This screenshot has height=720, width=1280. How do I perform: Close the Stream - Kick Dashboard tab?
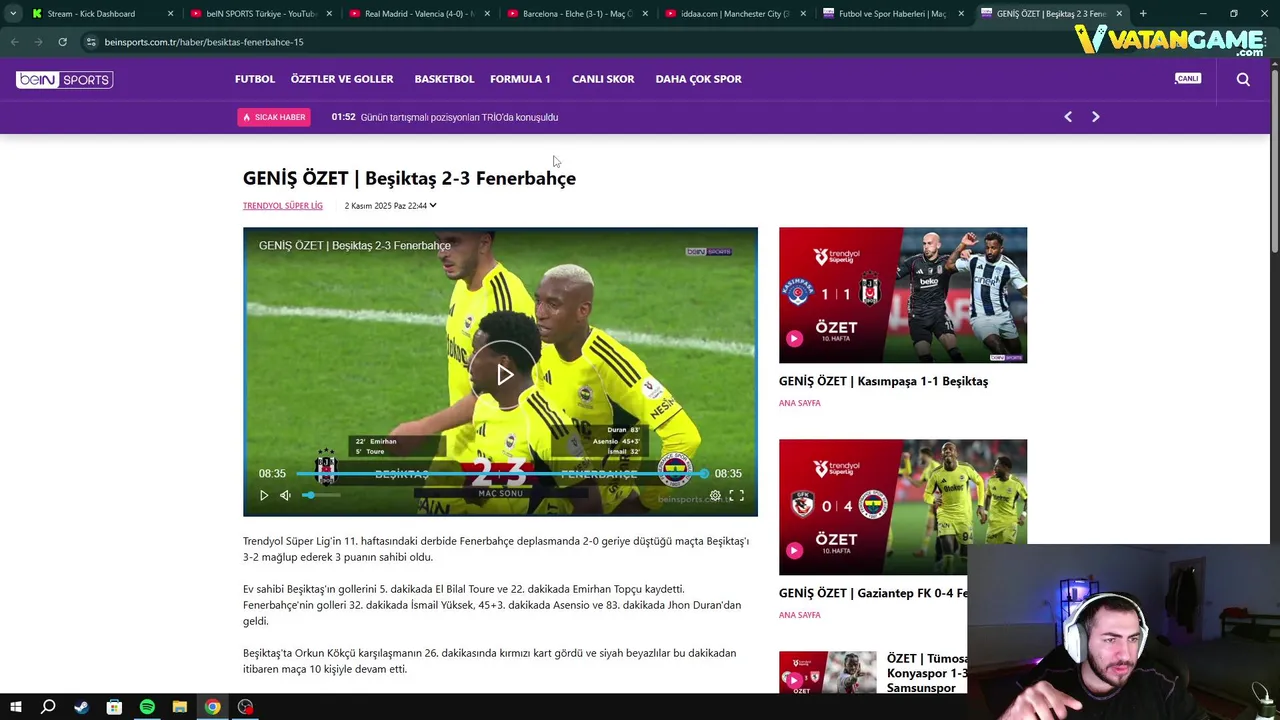click(x=170, y=14)
